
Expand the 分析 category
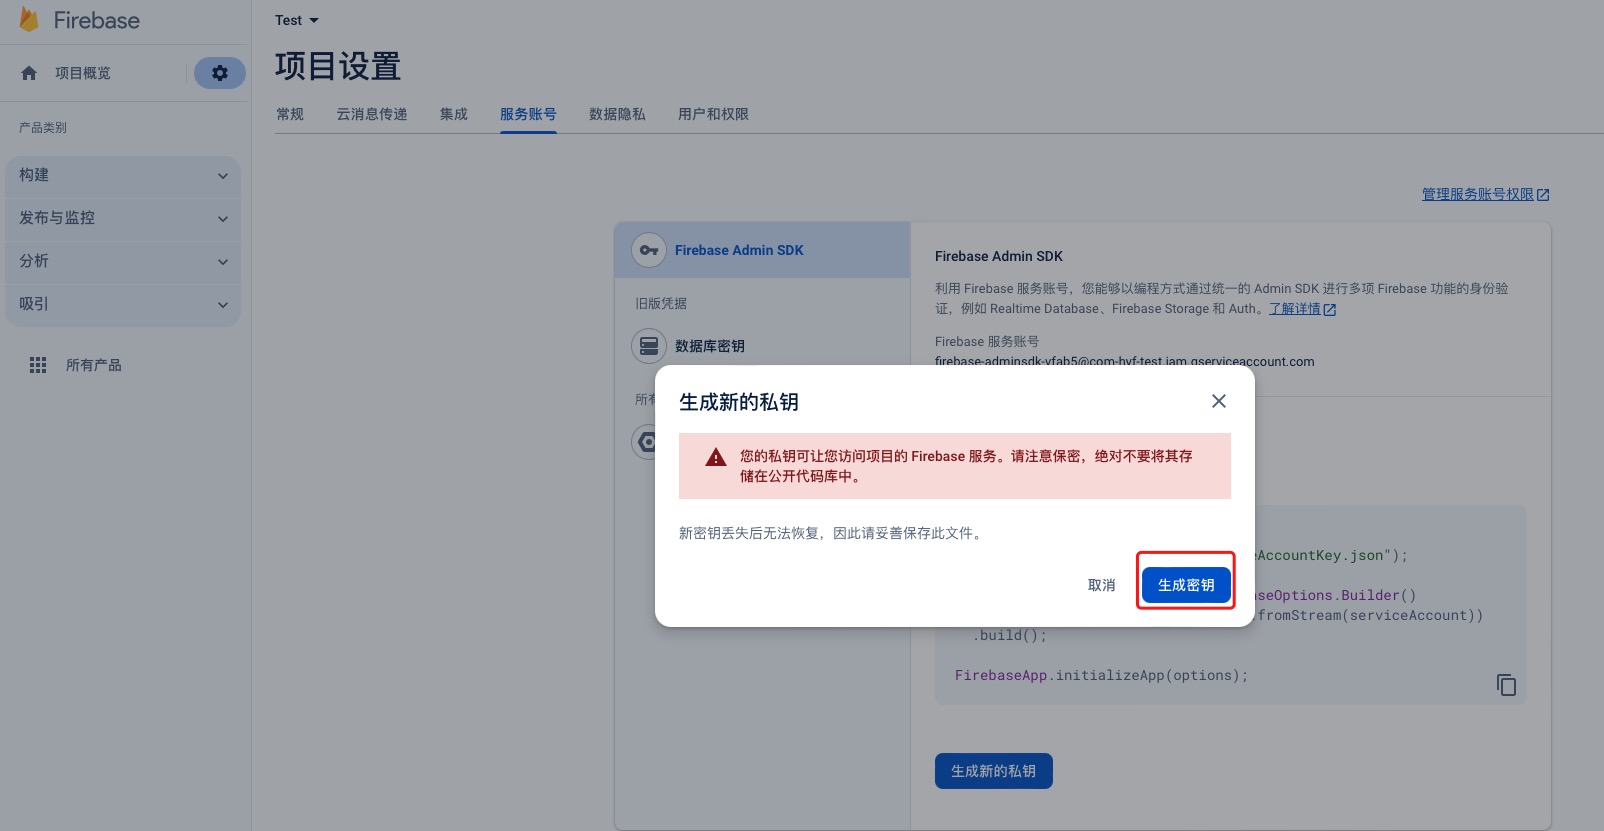(x=123, y=261)
